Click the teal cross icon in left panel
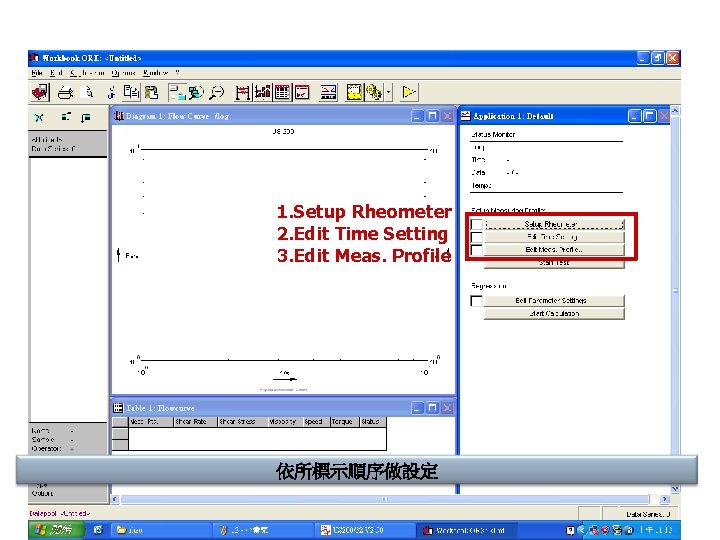 [39, 118]
